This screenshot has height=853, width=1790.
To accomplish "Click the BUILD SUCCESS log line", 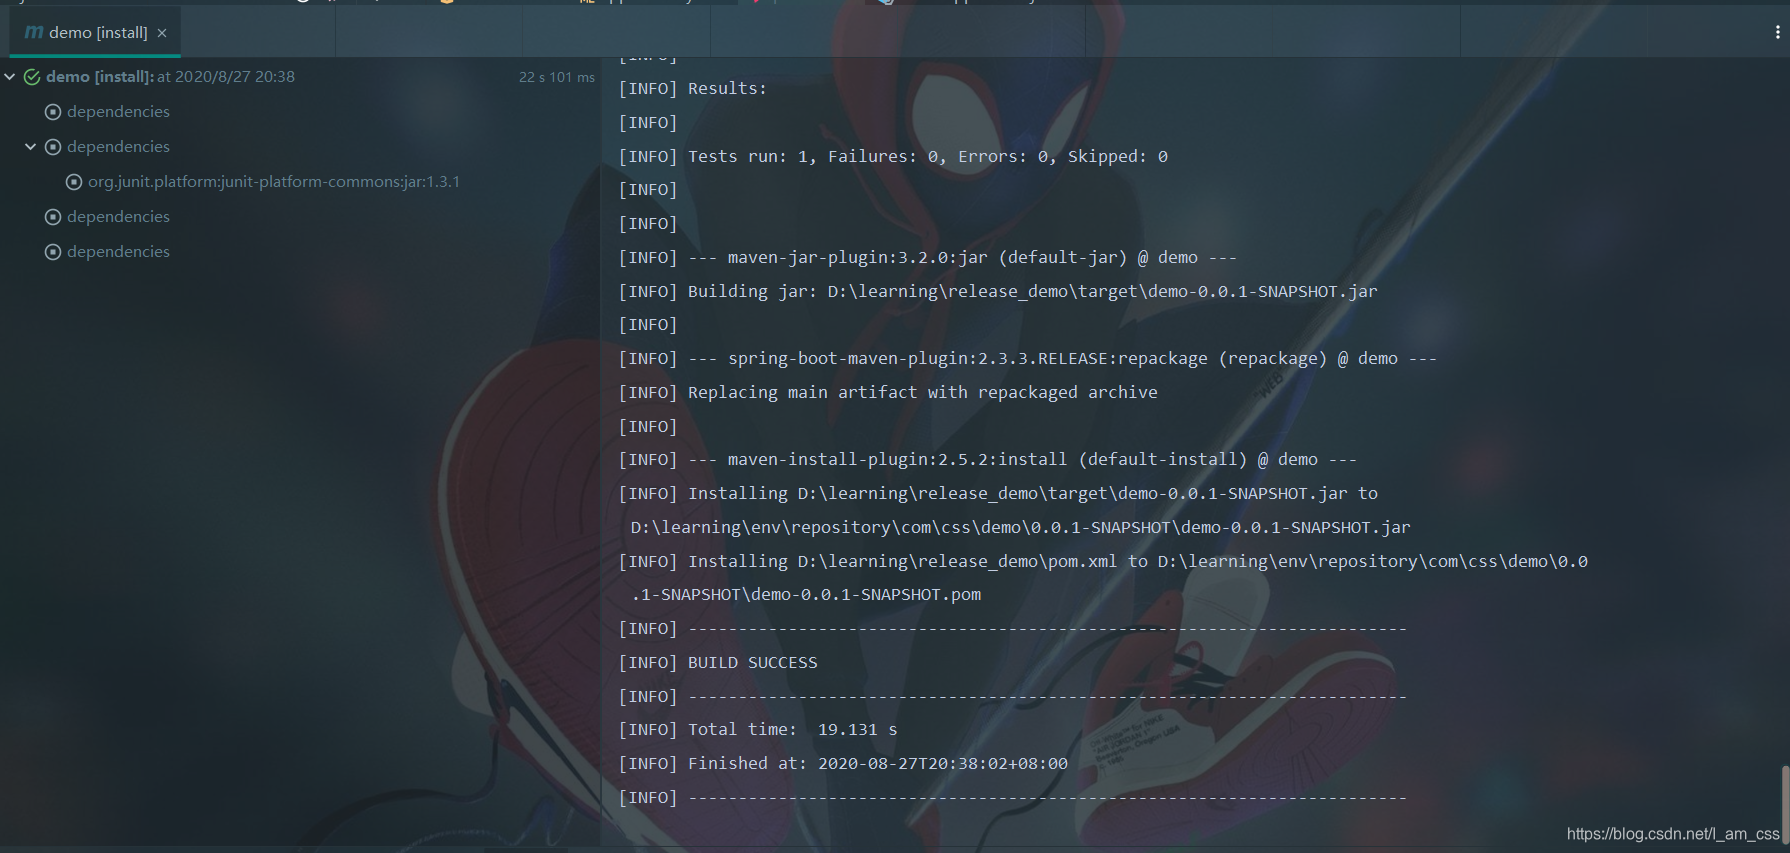I will pyautogui.click(x=718, y=663).
